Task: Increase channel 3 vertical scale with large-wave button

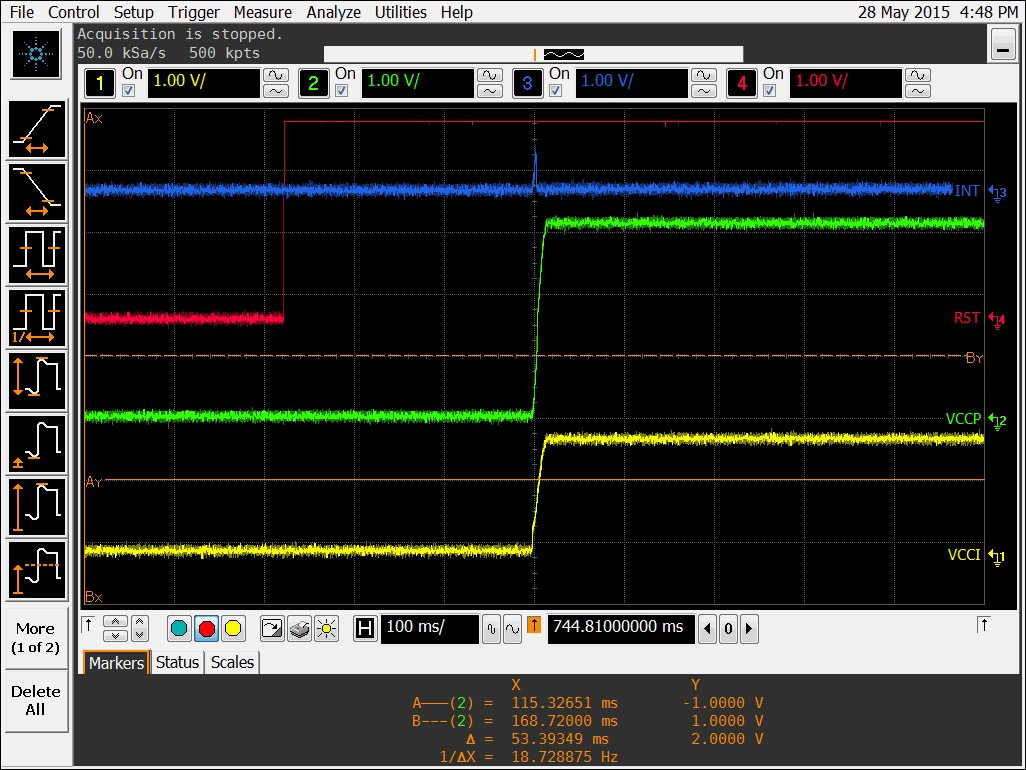Action: 703,75
